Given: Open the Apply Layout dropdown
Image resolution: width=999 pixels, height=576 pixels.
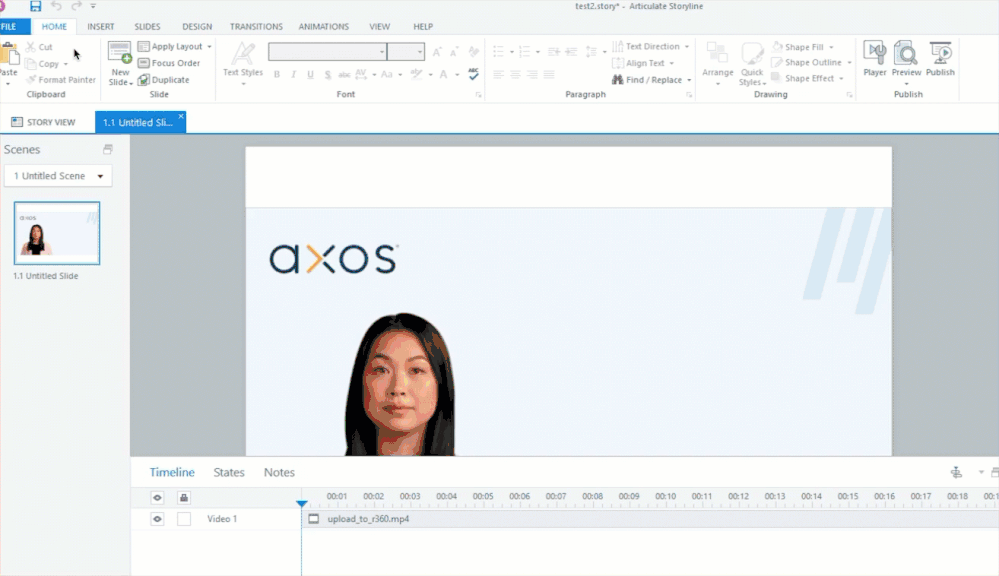Looking at the screenshot, I should coord(176,47).
